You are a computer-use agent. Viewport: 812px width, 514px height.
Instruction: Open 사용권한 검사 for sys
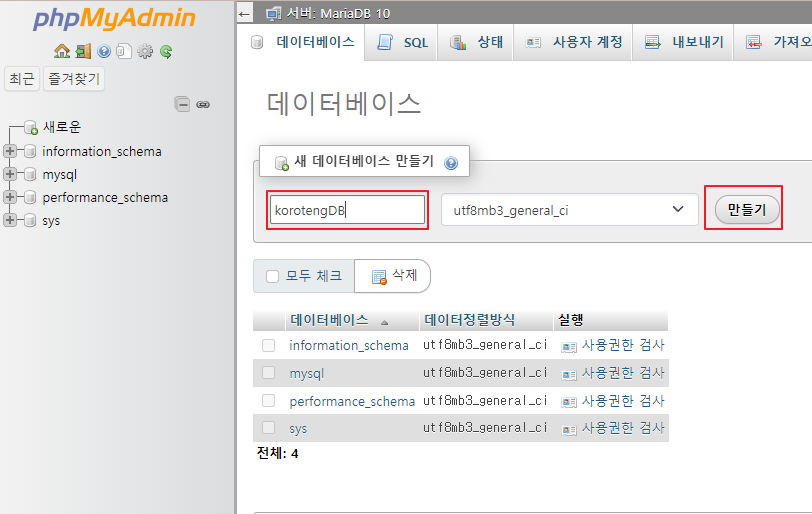coord(613,428)
